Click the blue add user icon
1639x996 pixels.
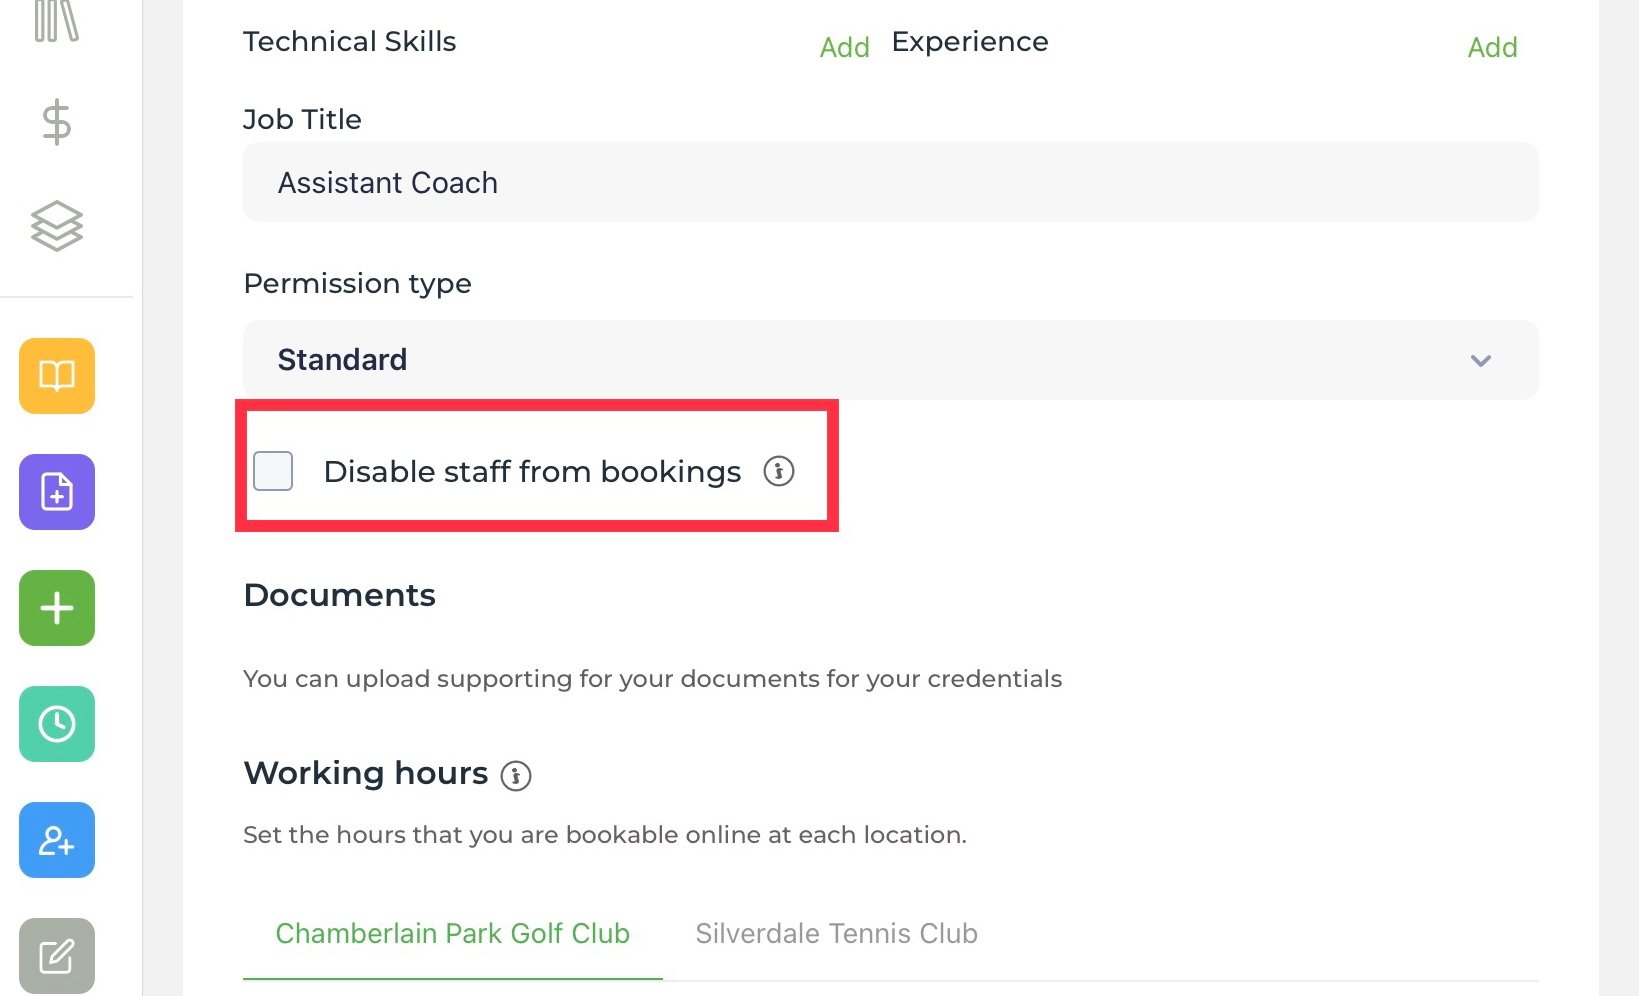[x=57, y=840]
